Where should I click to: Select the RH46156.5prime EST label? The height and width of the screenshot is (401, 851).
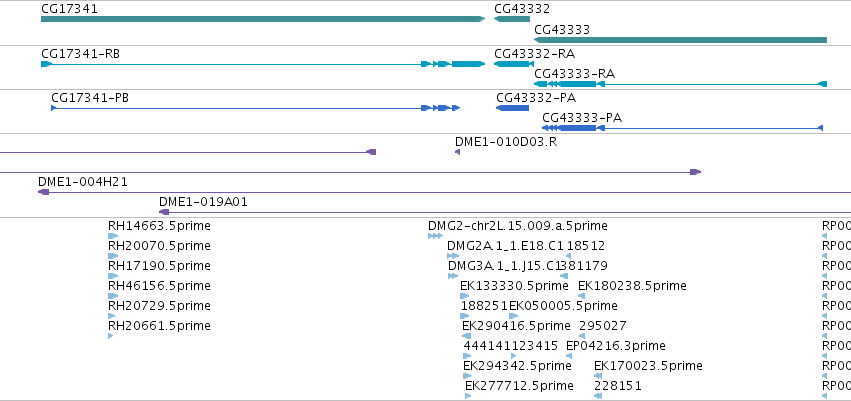point(160,286)
